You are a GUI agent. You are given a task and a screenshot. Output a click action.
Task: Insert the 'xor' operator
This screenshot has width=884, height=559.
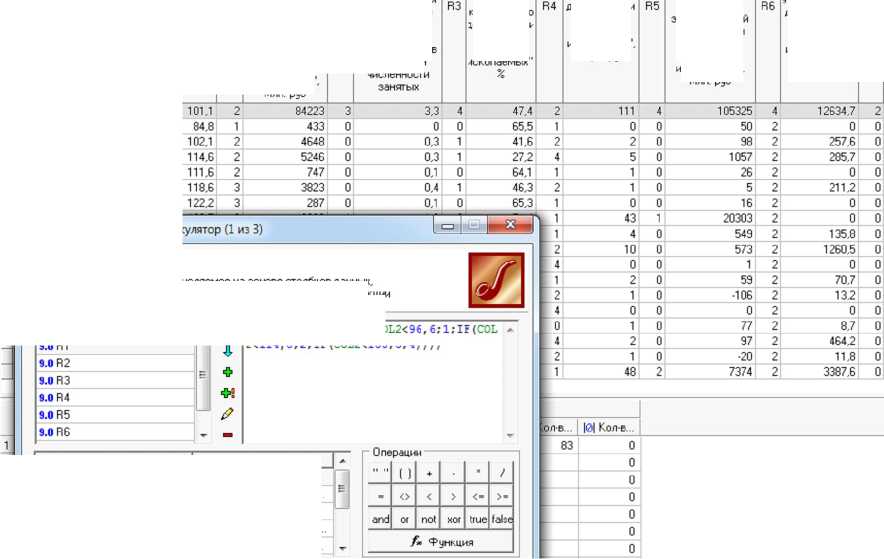[454, 519]
